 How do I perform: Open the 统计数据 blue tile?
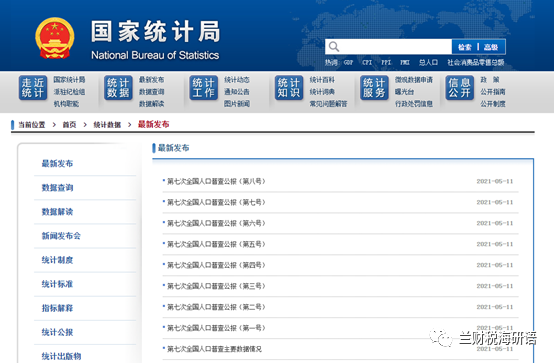[x=118, y=88]
